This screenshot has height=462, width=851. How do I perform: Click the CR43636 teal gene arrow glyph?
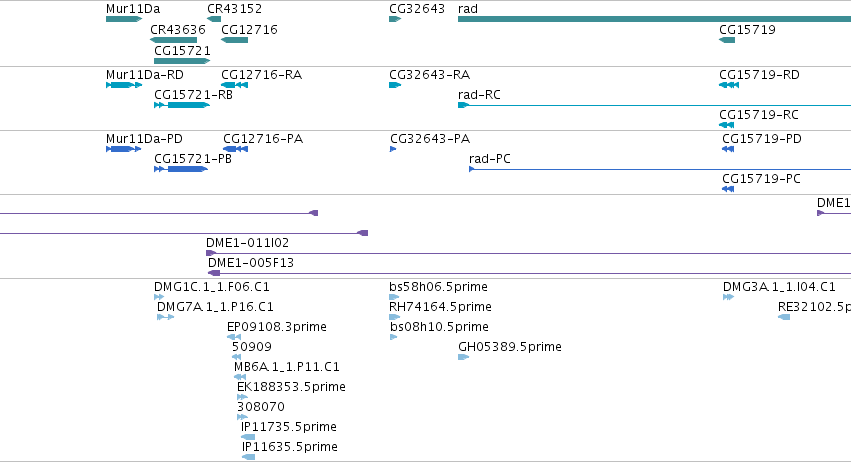[174, 40]
